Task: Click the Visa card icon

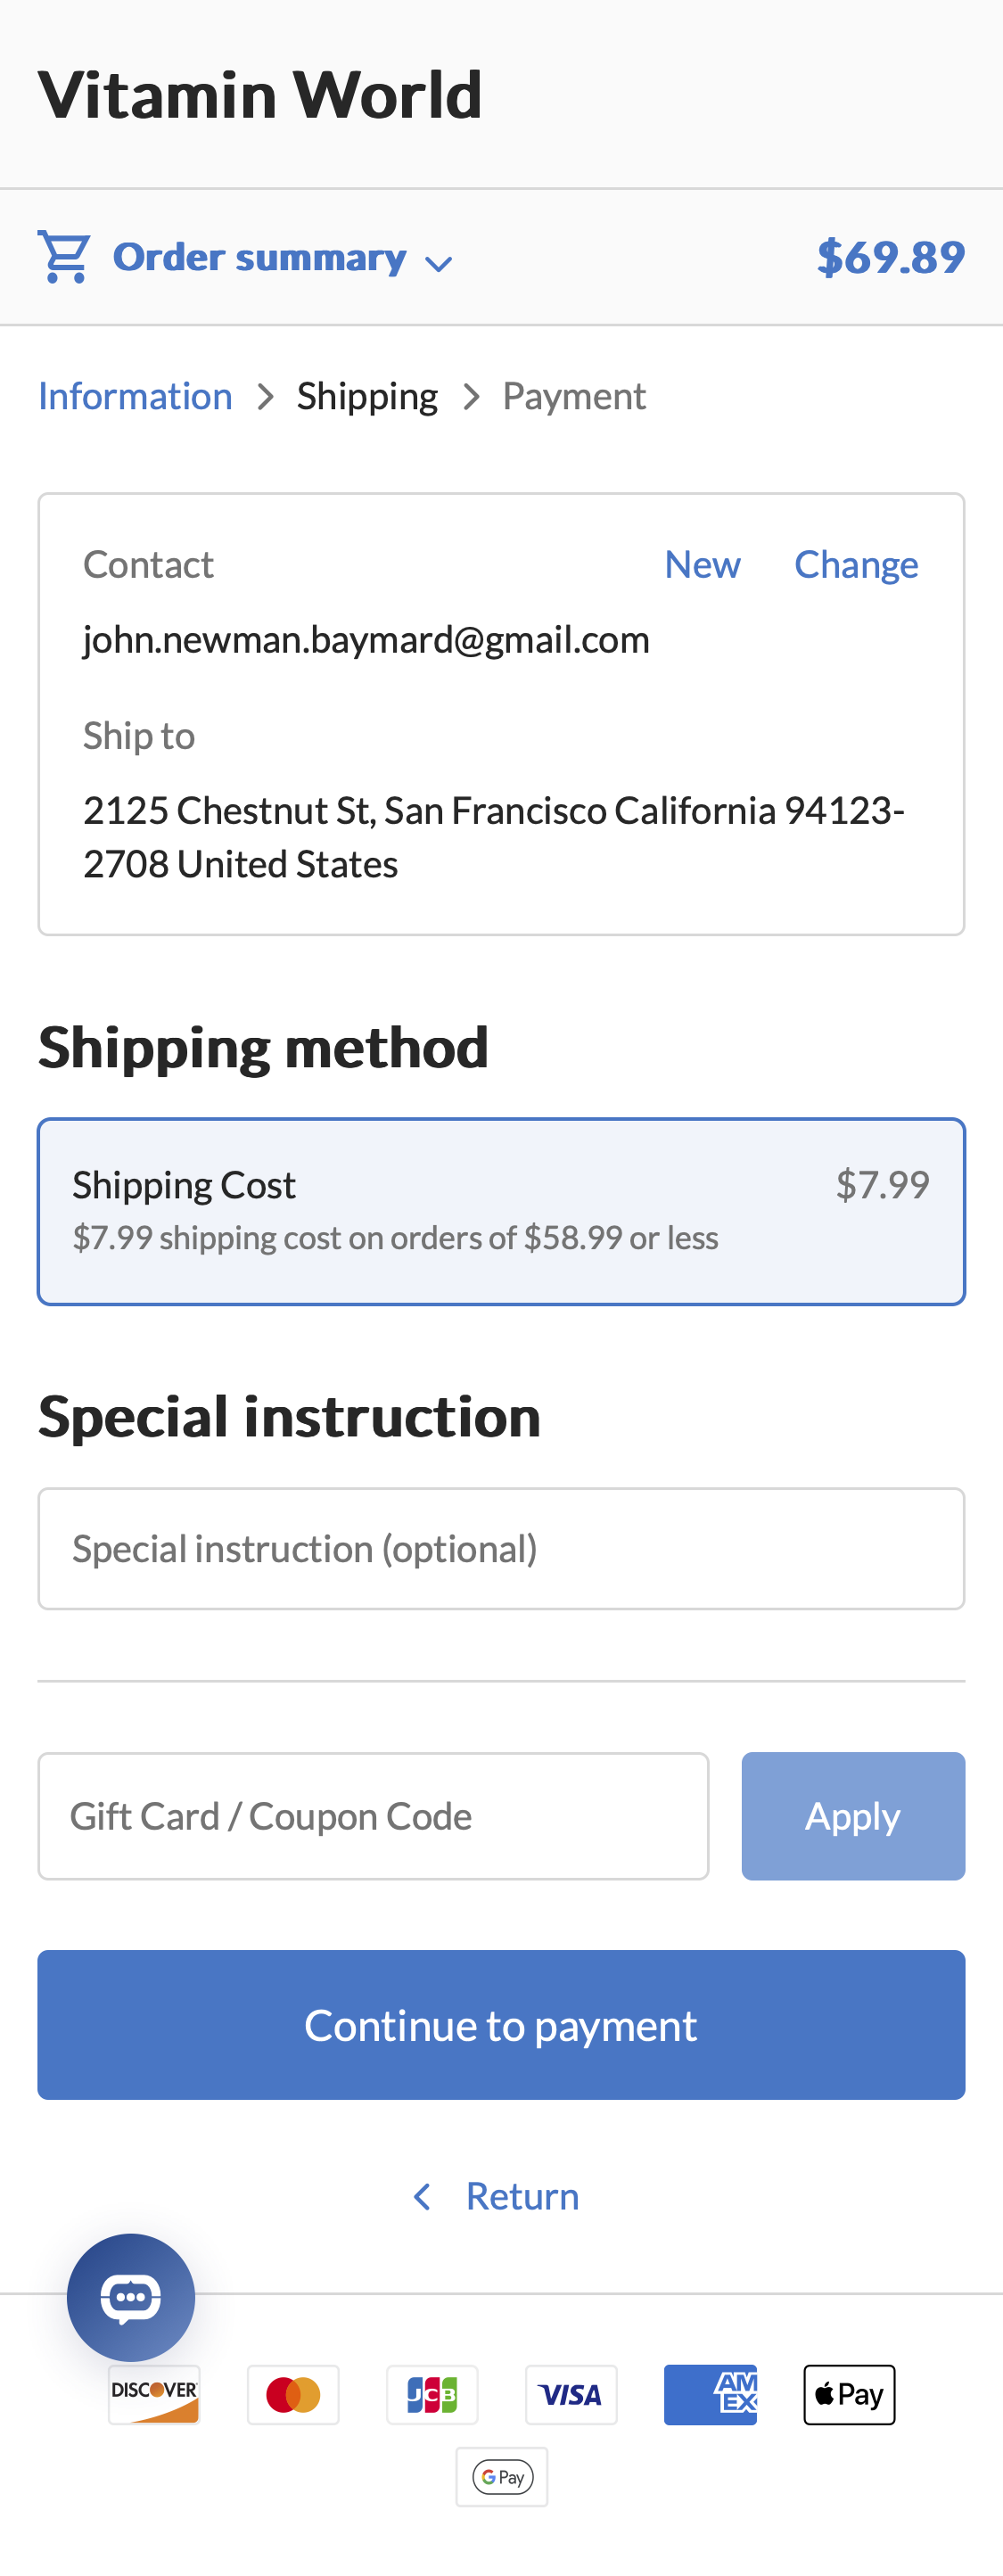Action: (571, 2394)
